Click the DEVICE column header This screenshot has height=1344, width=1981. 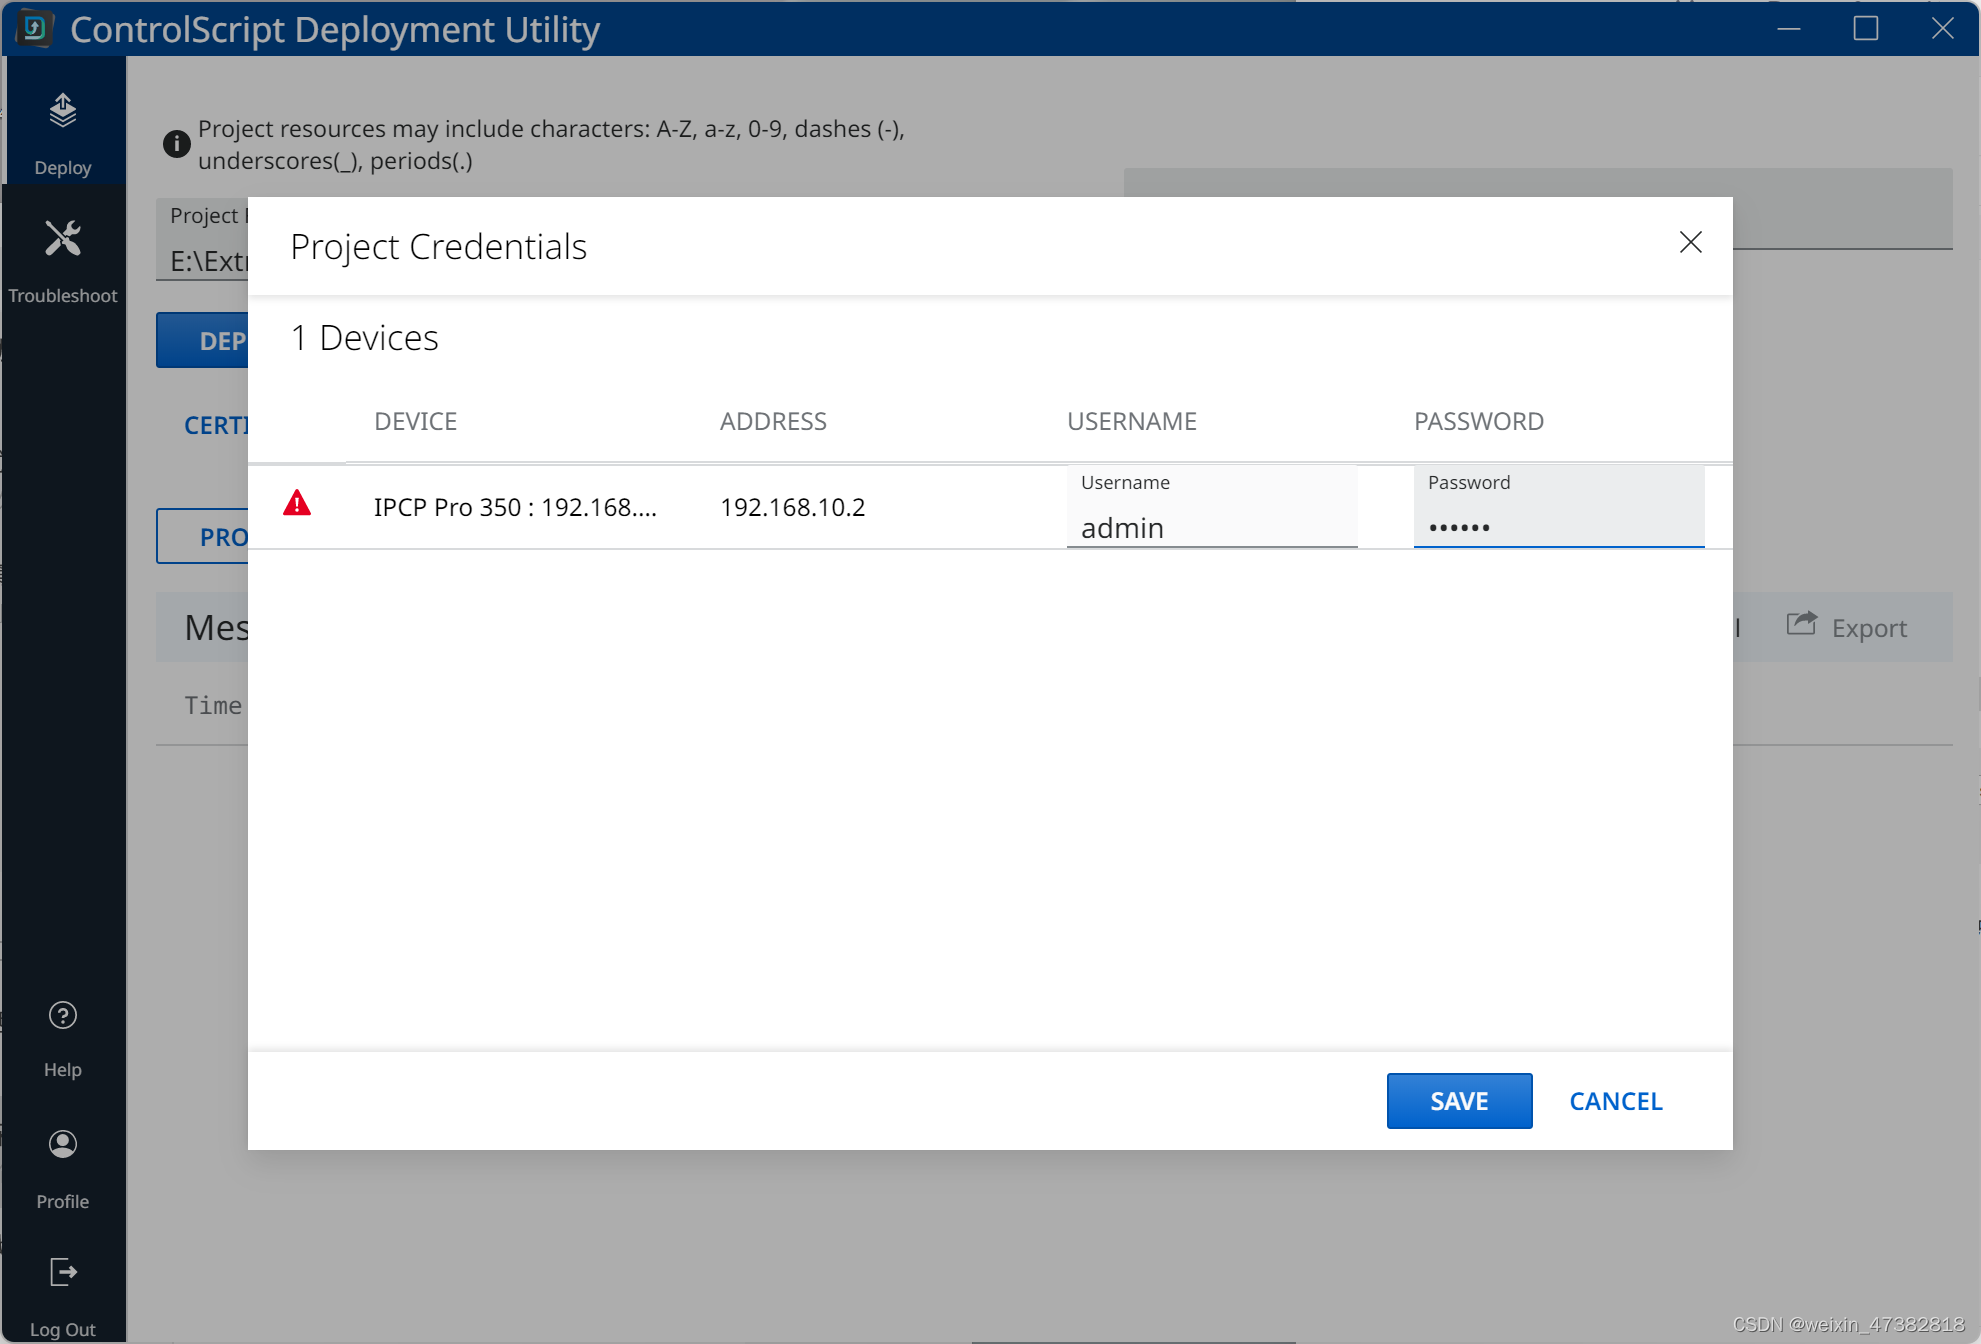pyautogui.click(x=415, y=422)
